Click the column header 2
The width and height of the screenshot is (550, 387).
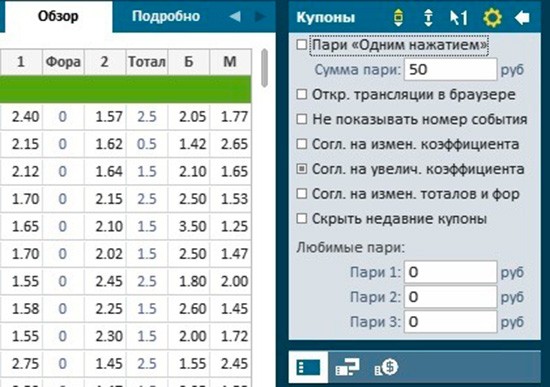coord(105,62)
